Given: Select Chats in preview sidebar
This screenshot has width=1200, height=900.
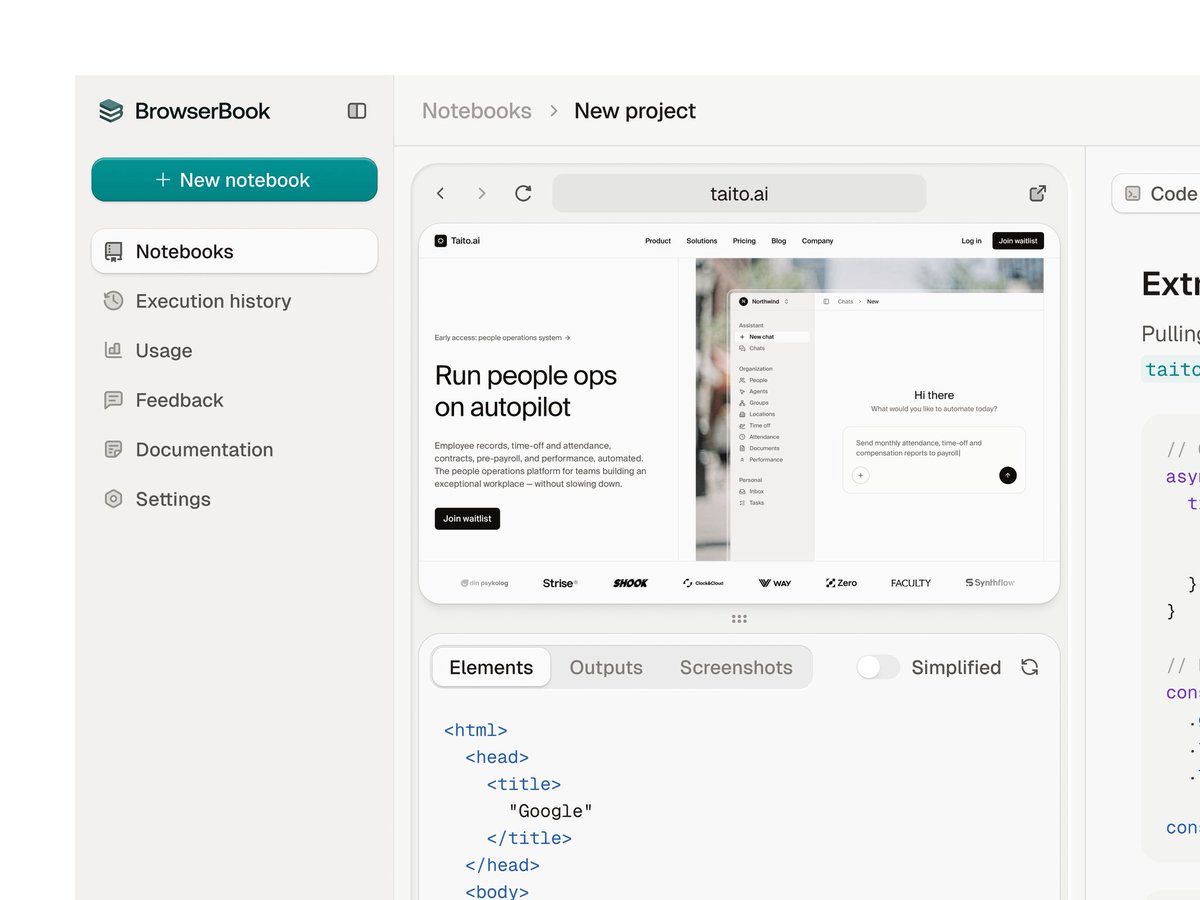Looking at the screenshot, I should pyautogui.click(x=752, y=348).
